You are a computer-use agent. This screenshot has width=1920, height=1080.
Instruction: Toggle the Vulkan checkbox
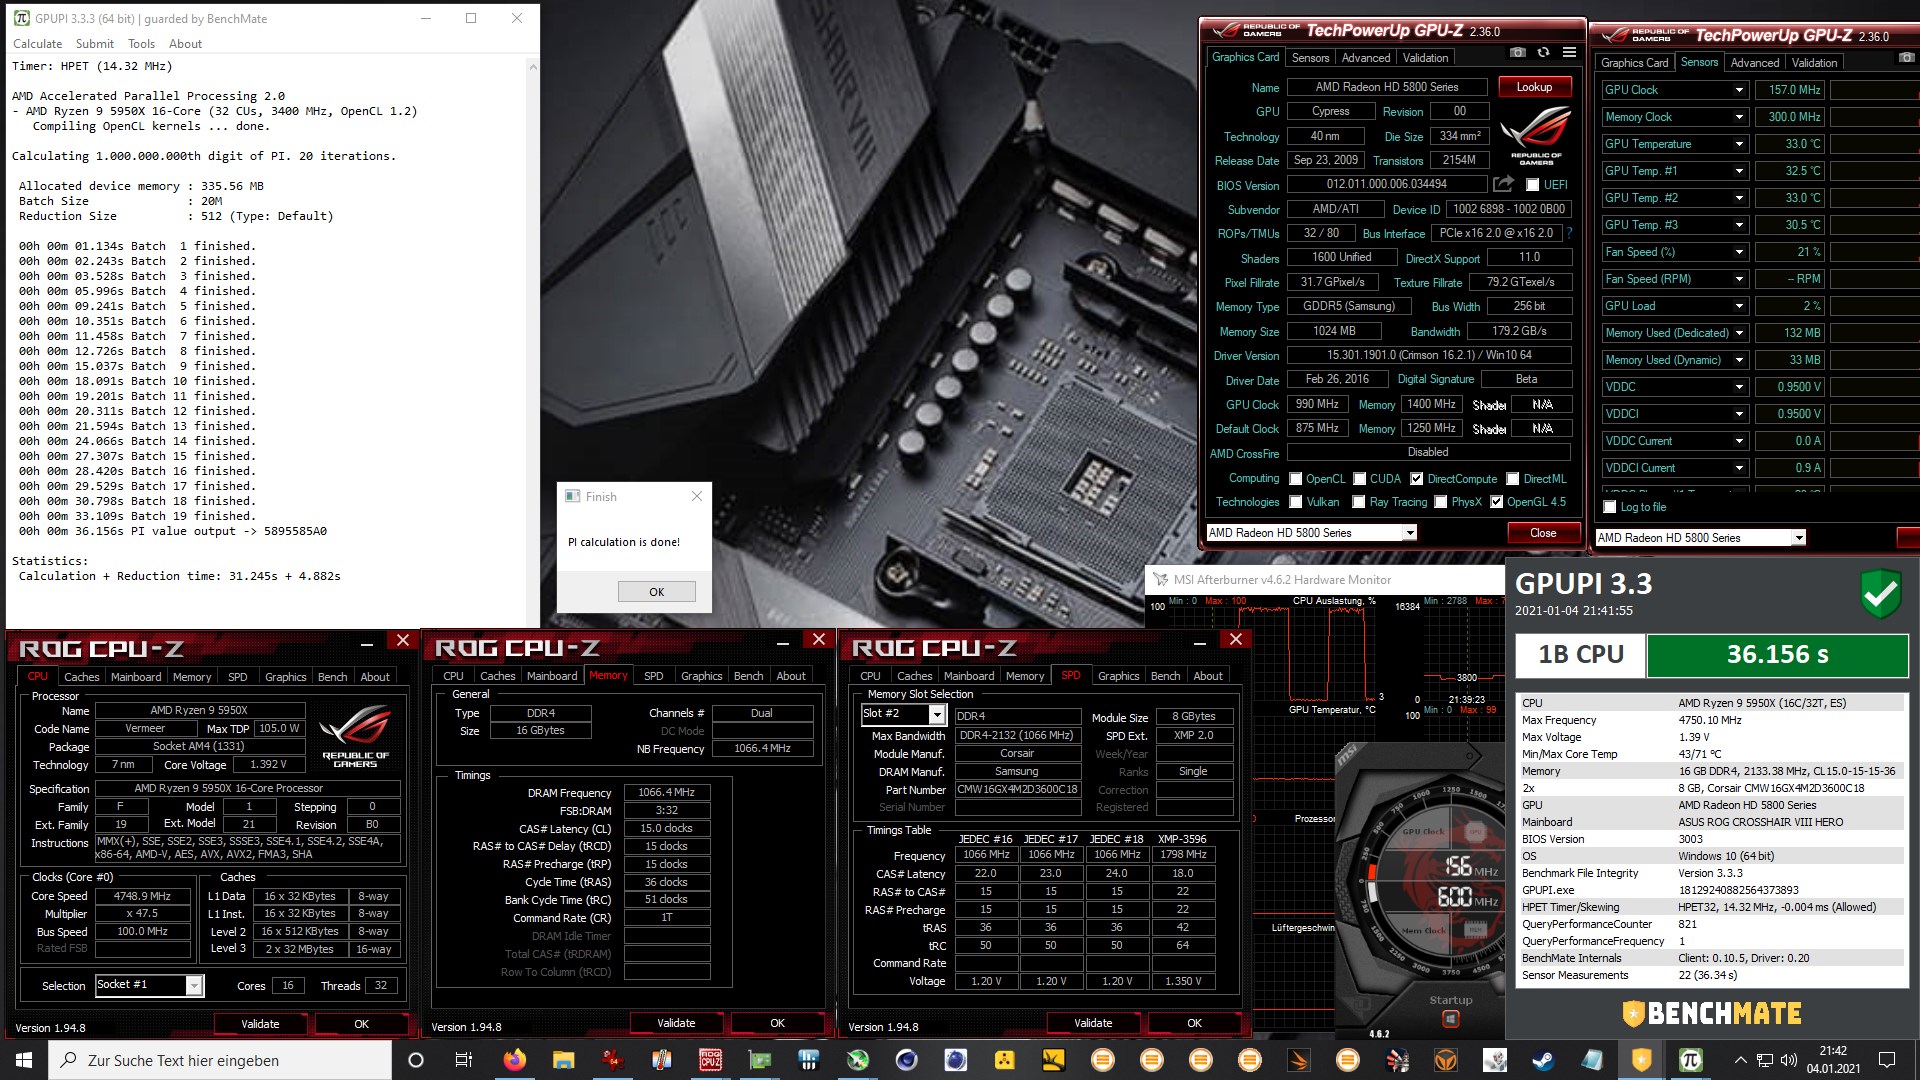coord(1296,502)
